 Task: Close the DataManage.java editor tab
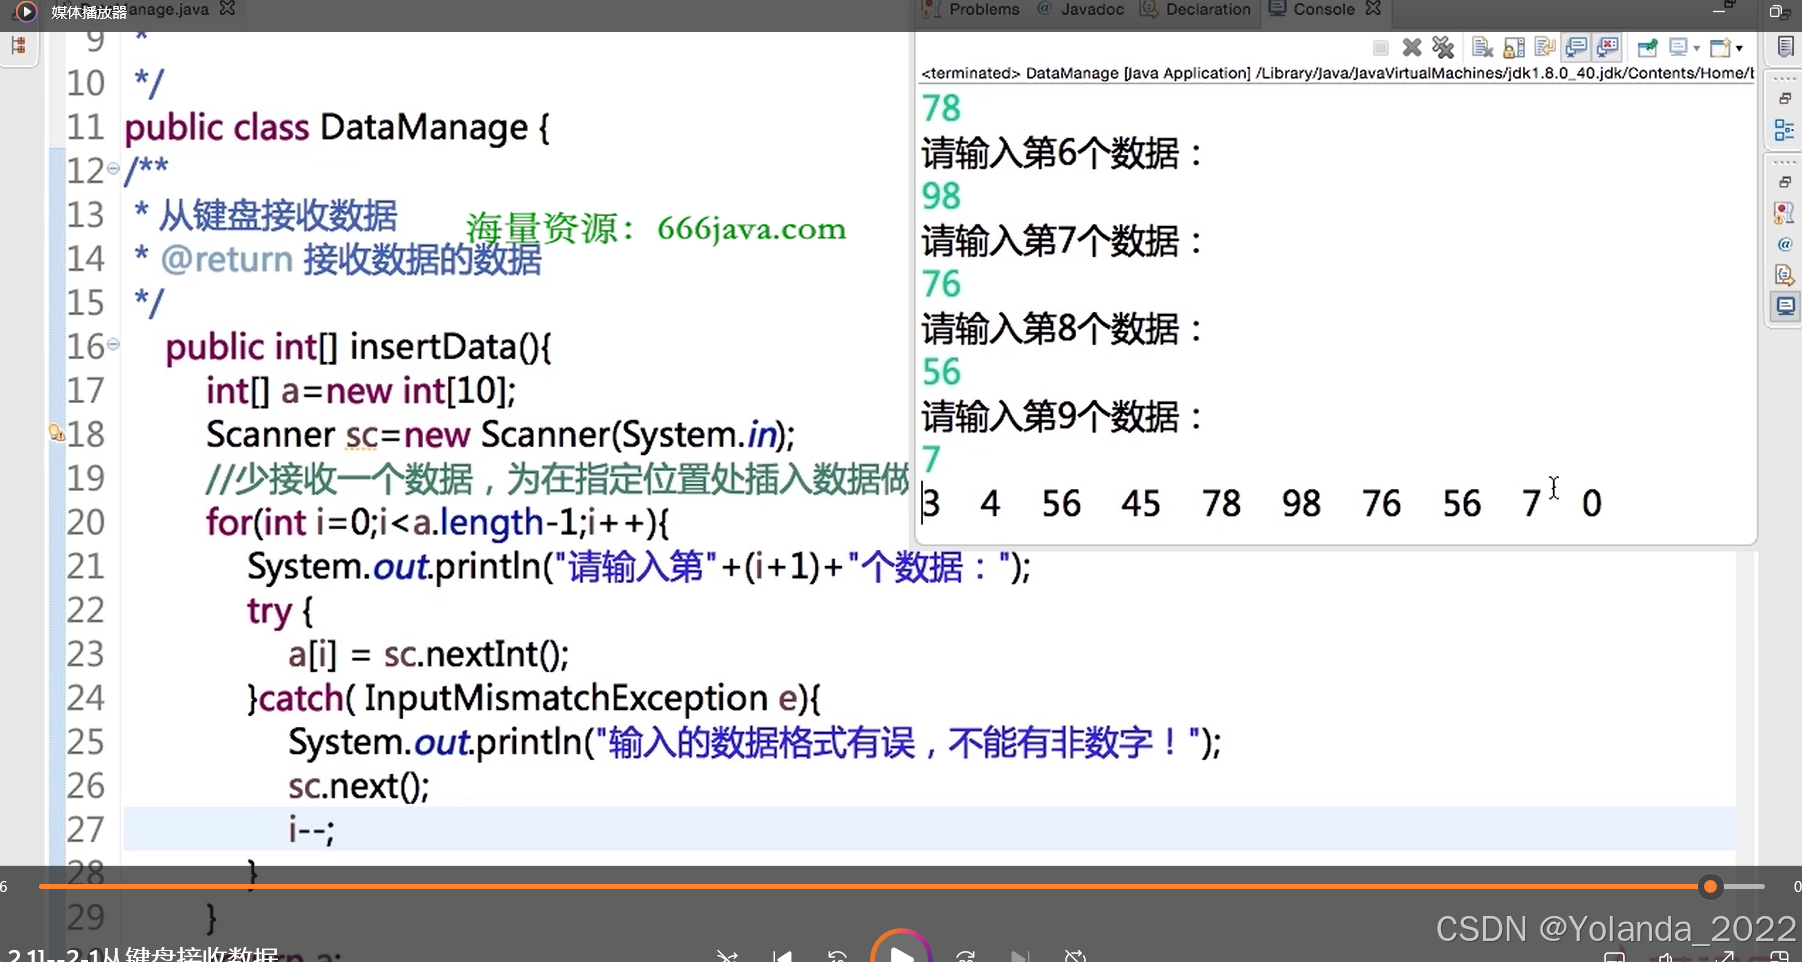(227, 8)
